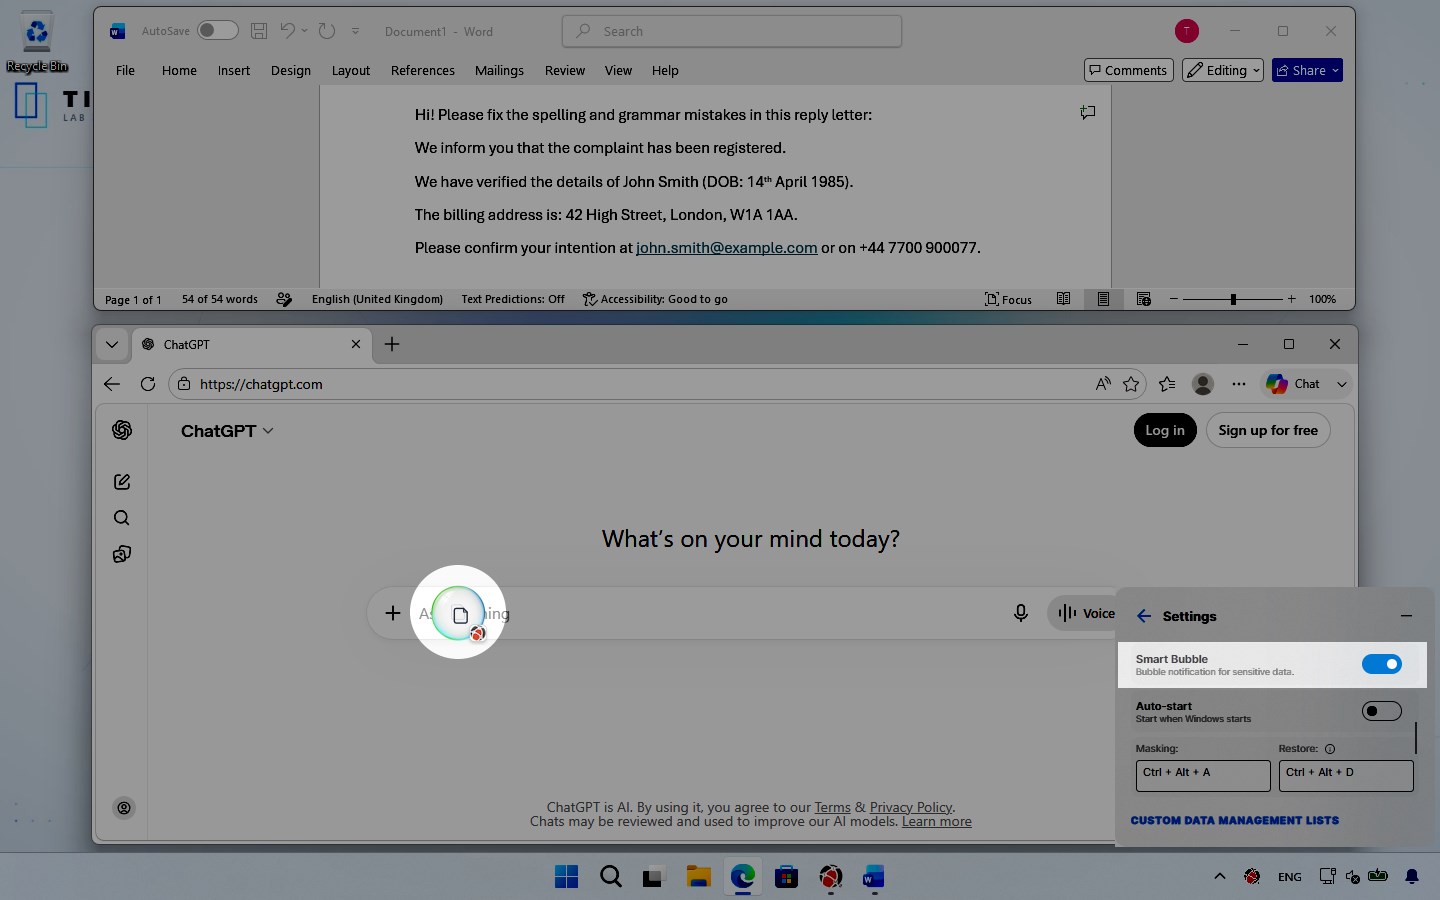
Task: Click the Undo arrow in Word
Action: [287, 31]
